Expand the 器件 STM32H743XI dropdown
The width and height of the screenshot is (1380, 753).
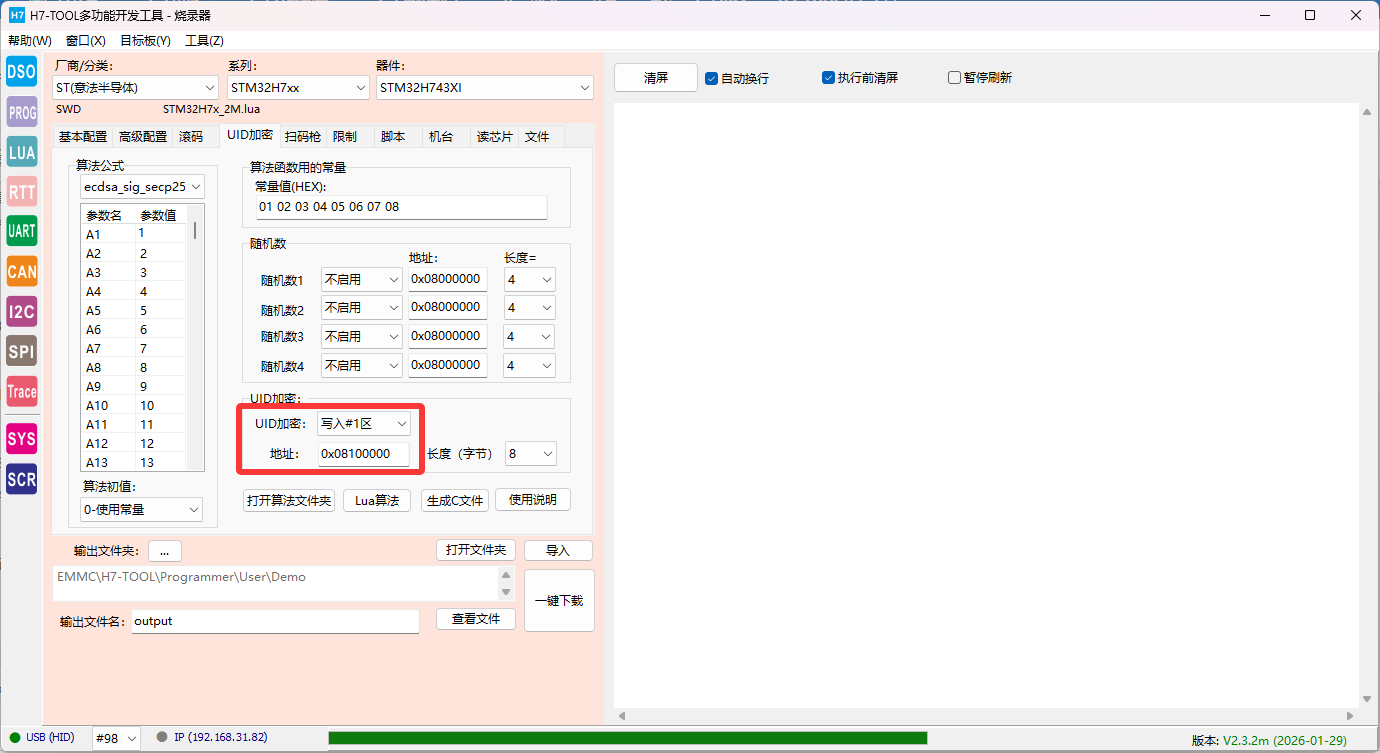(x=485, y=88)
